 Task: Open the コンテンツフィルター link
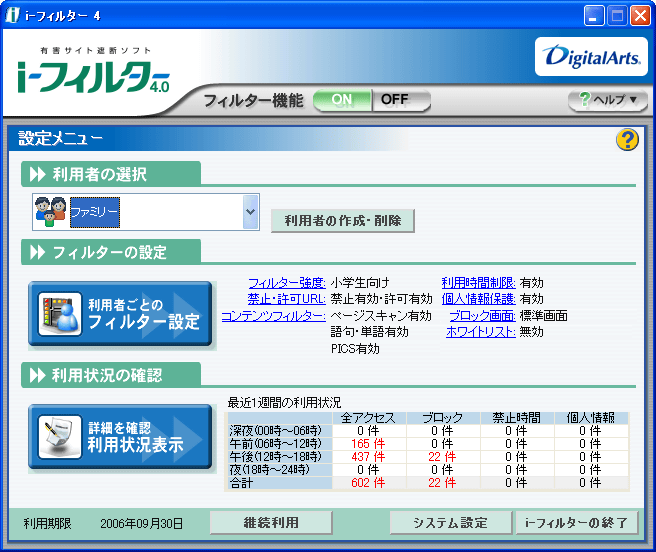click(274, 316)
